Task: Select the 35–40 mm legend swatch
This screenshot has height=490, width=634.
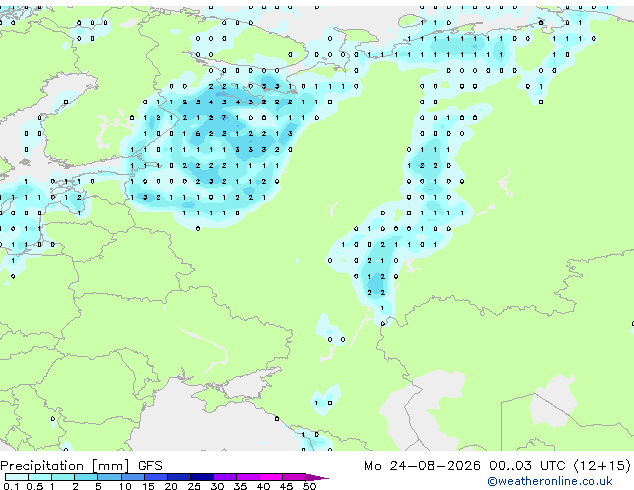Action: tap(248, 477)
